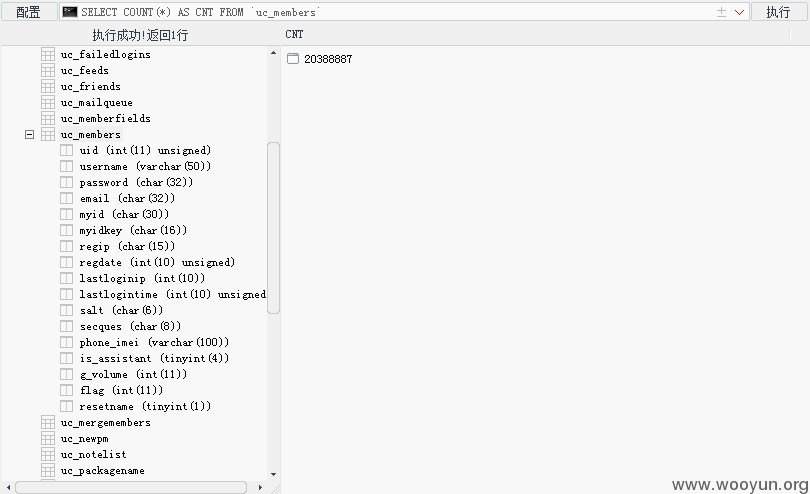
Task: Select the resetname (tinyint(1)) column
Action: pos(145,407)
